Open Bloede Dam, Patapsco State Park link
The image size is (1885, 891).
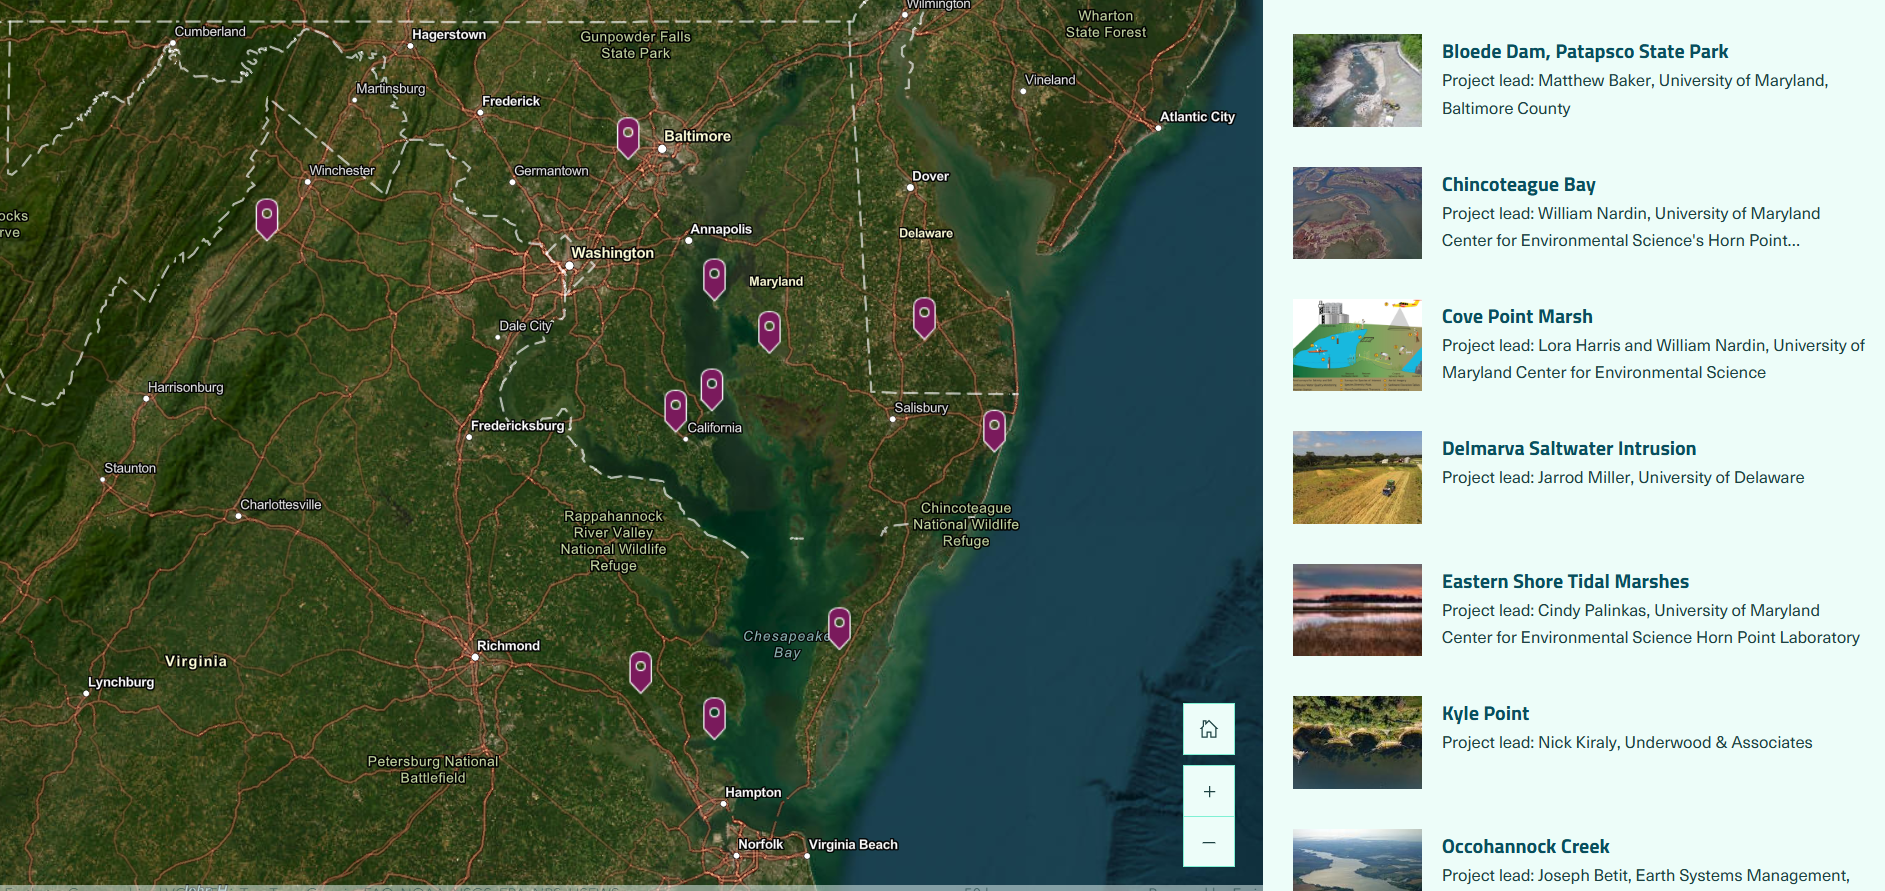(x=1584, y=52)
